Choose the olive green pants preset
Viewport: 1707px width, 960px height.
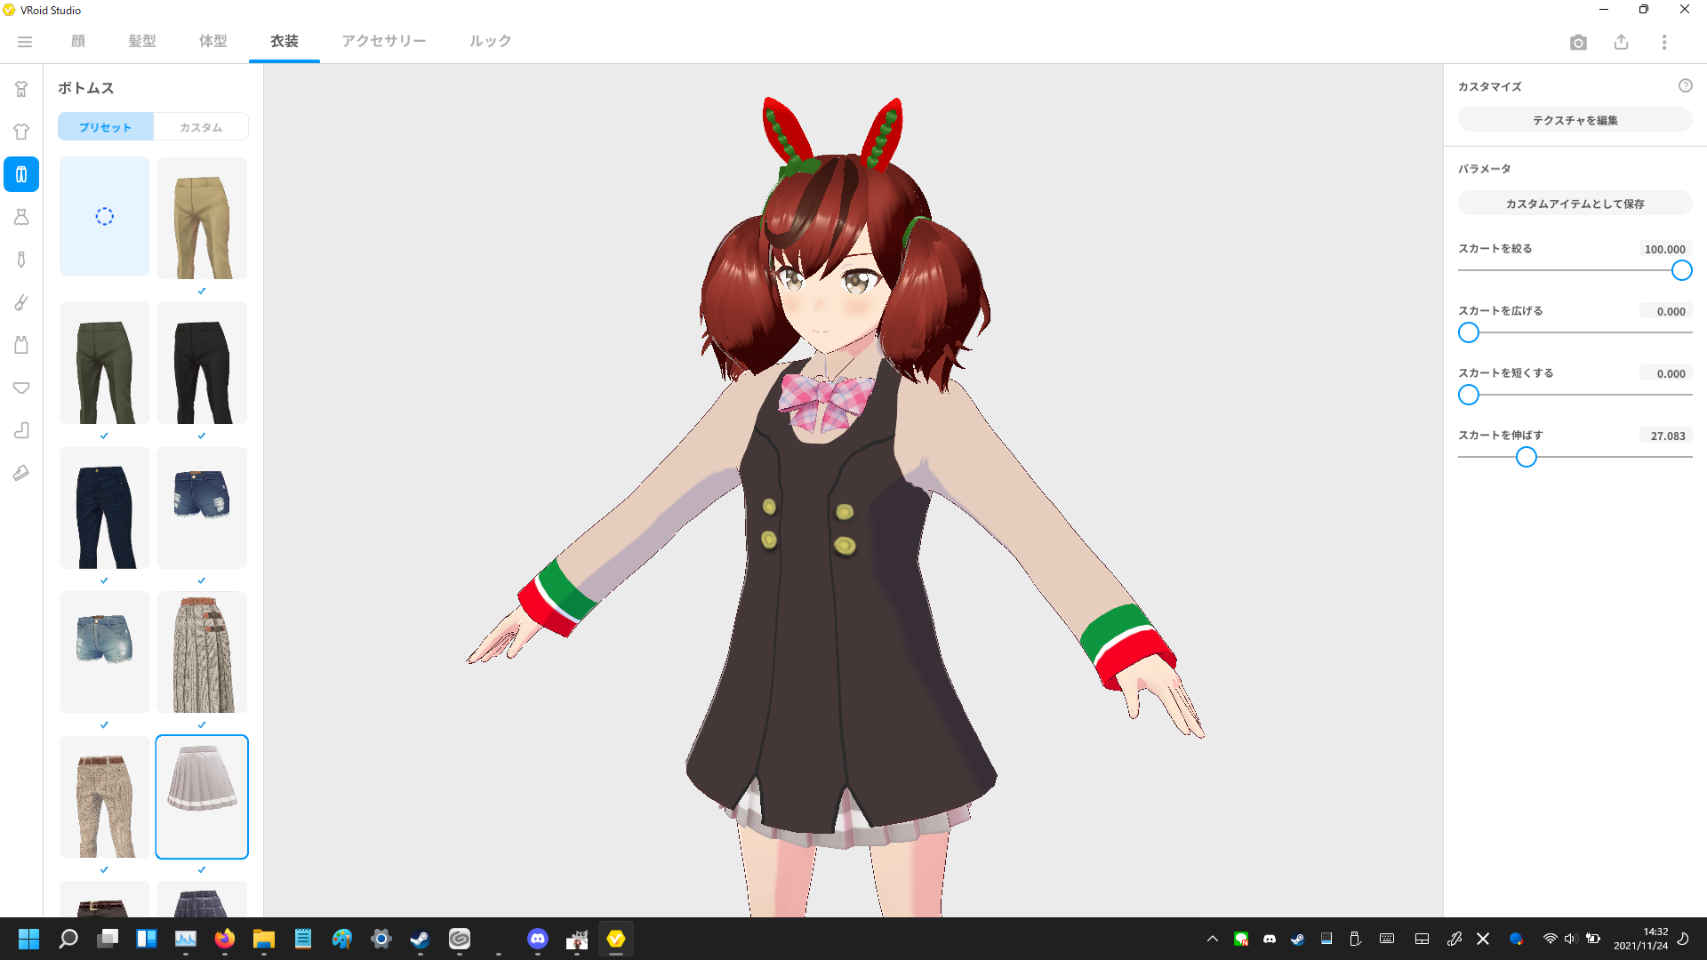point(104,363)
